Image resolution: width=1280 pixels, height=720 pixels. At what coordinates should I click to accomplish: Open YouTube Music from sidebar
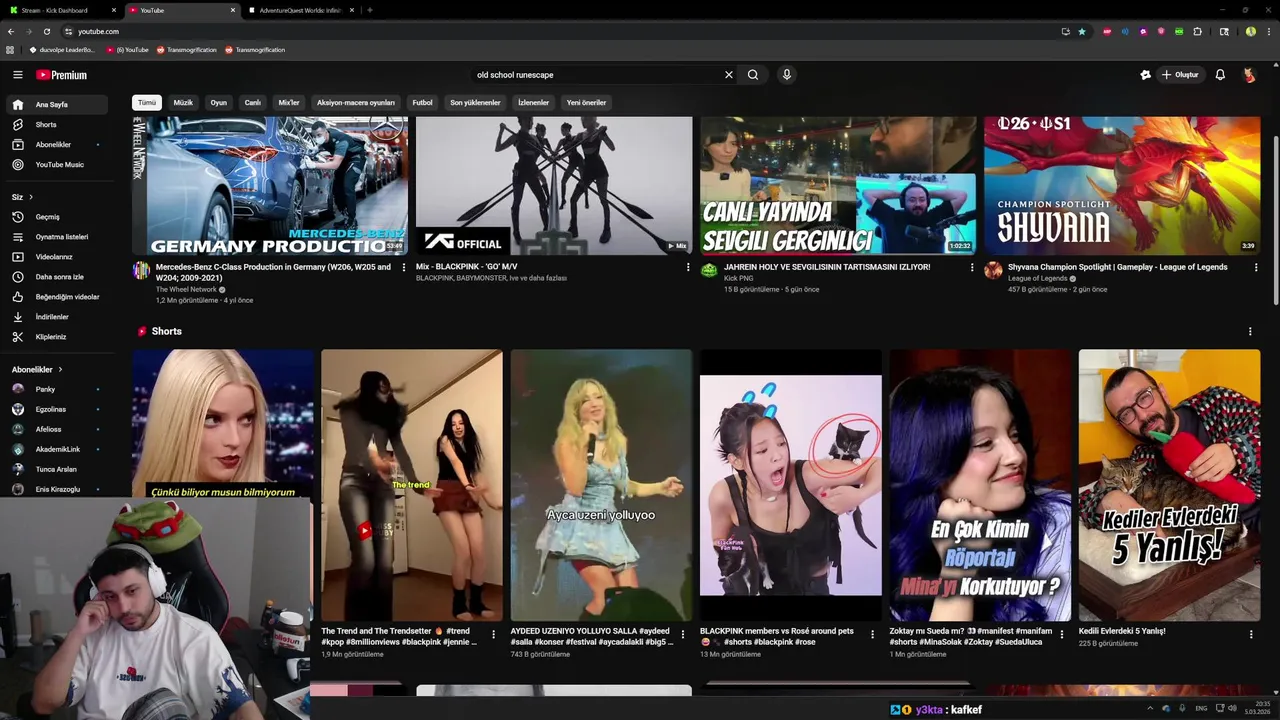pyautogui.click(x=56, y=164)
